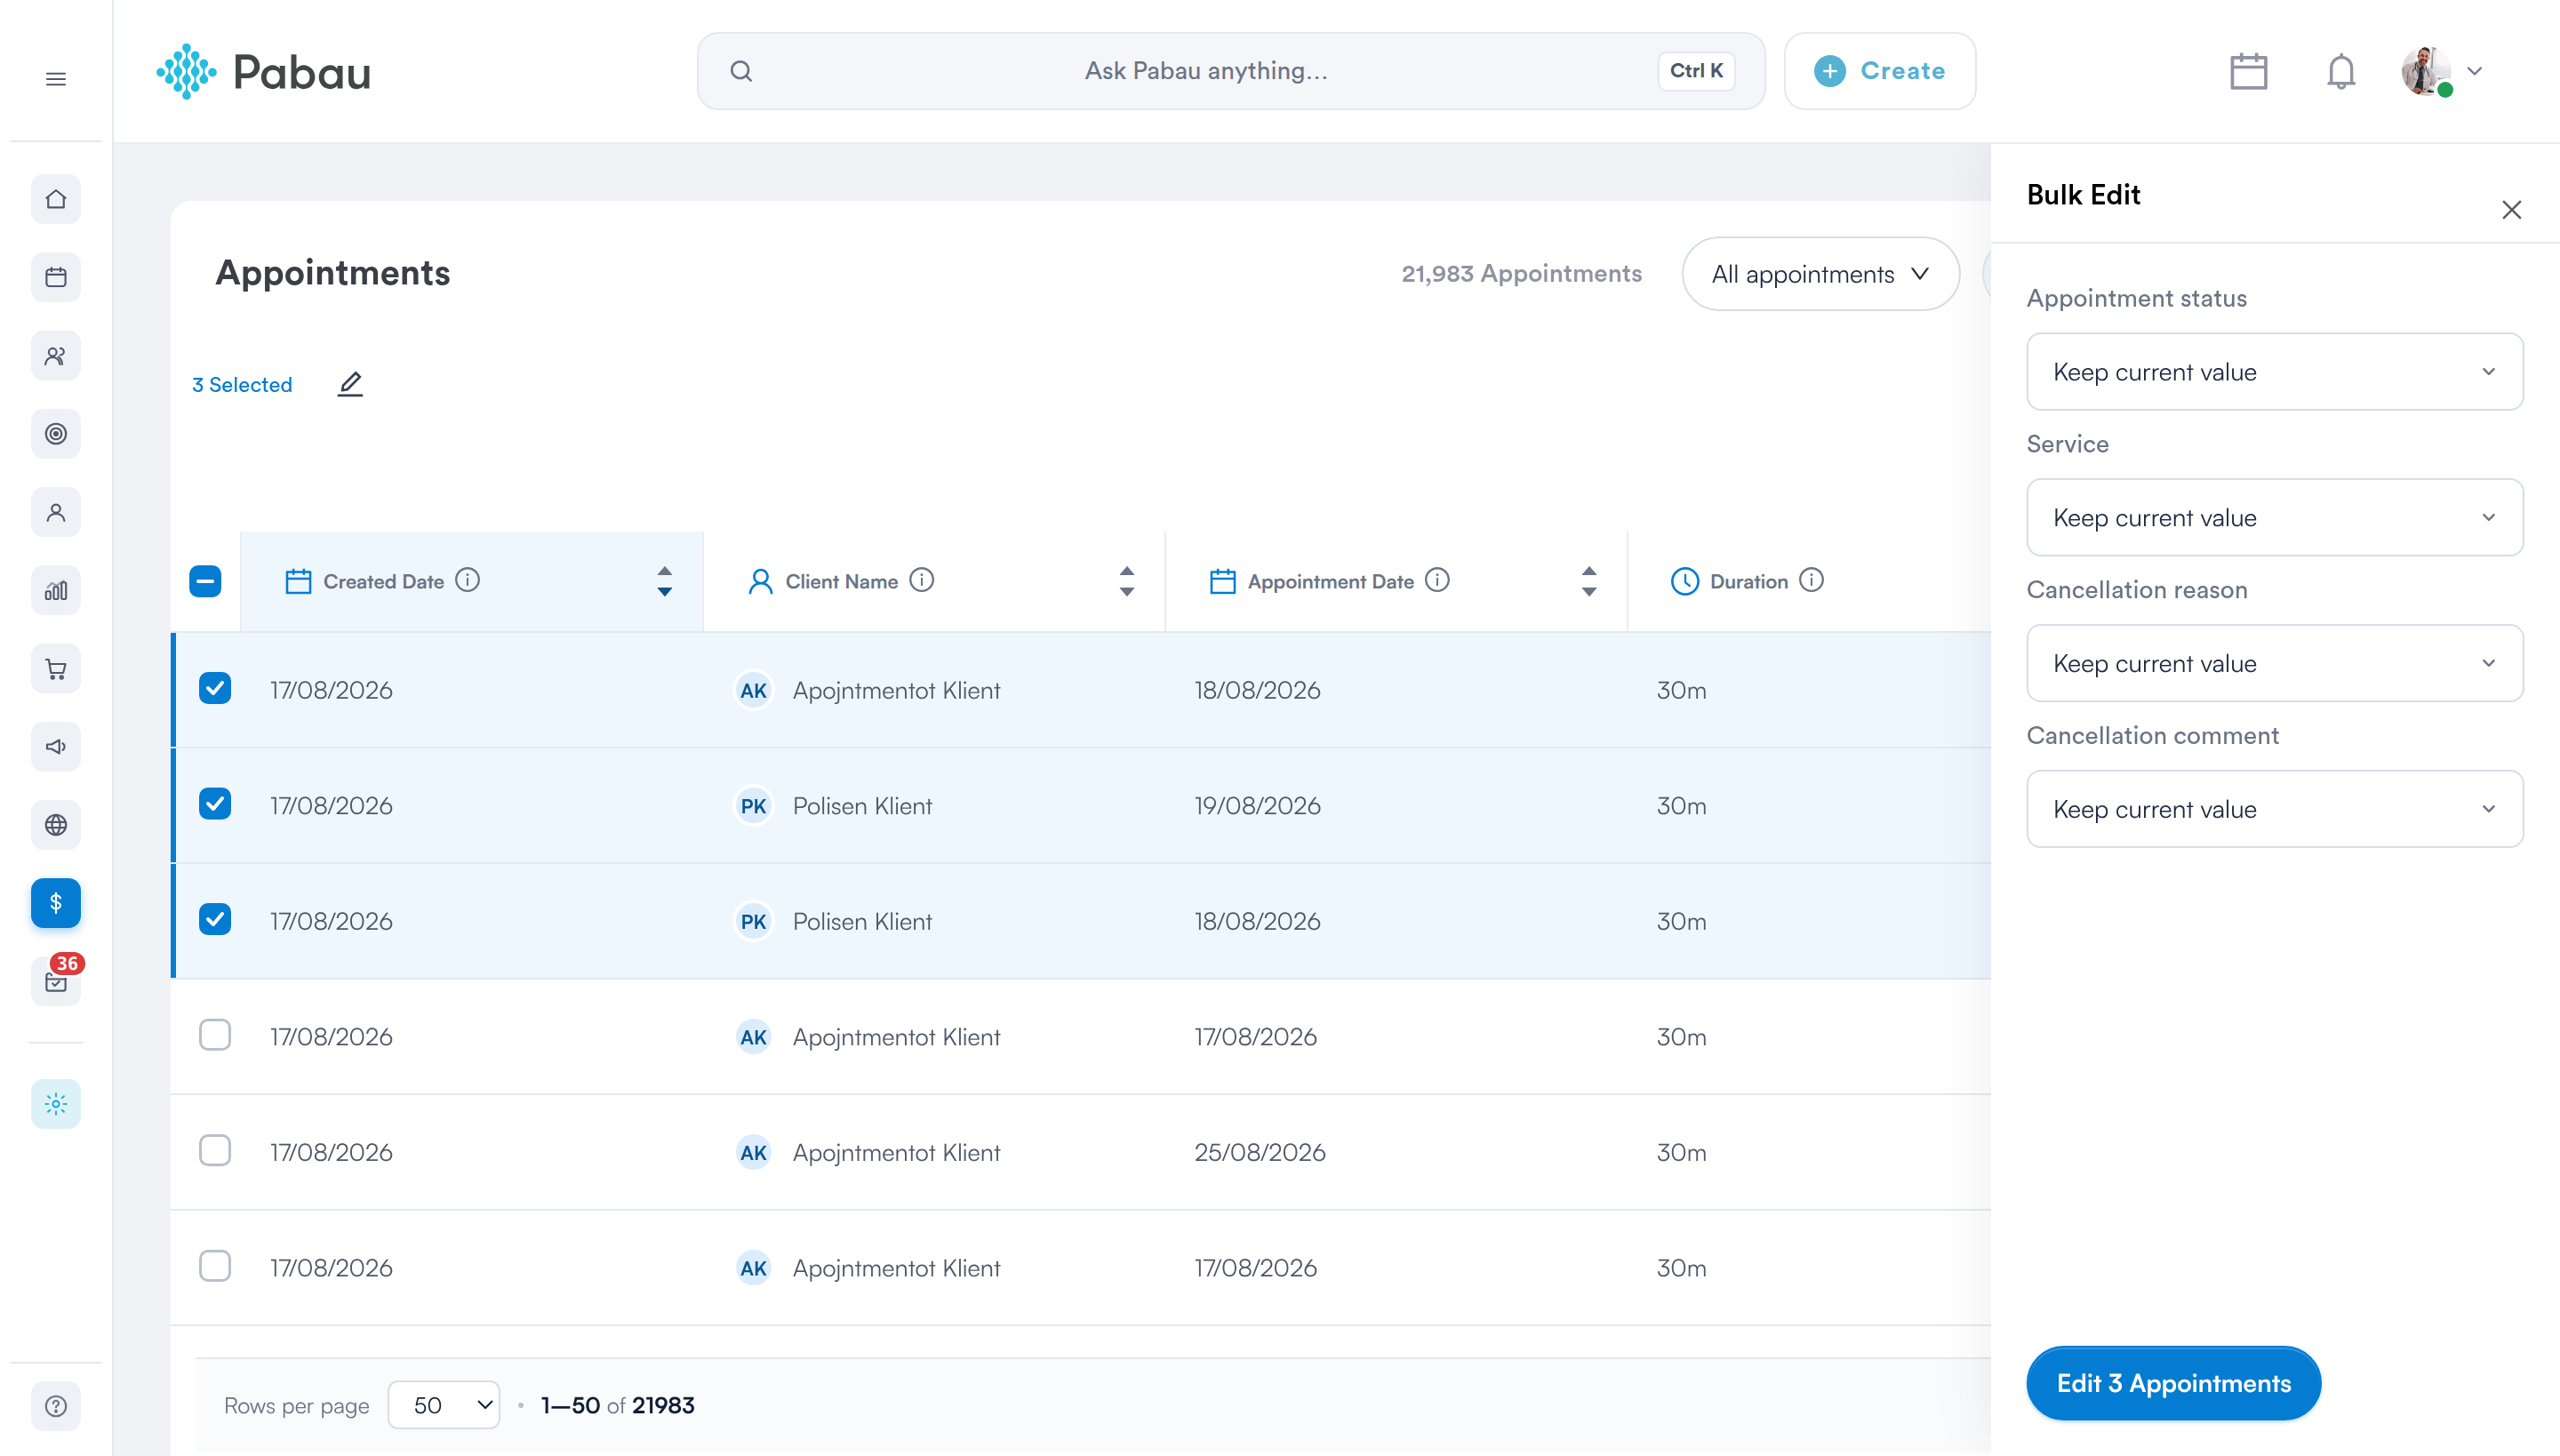This screenshot has width=2560, height=1456.
Task: Open the tasks icon with 36 badge
Action: (x=56, y=981)
